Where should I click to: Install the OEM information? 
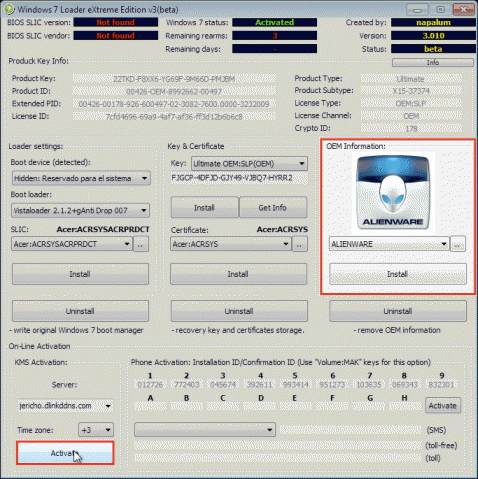[x=398, y=274]
